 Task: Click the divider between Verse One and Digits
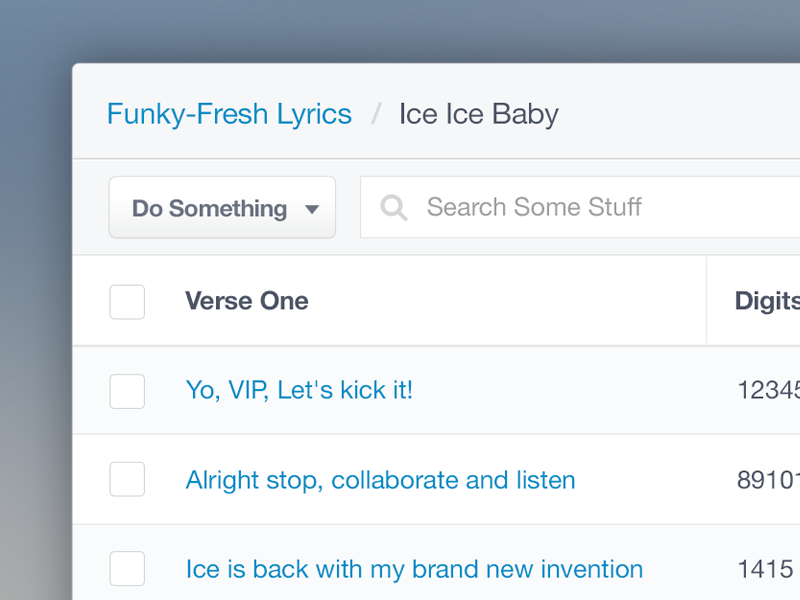707,301
